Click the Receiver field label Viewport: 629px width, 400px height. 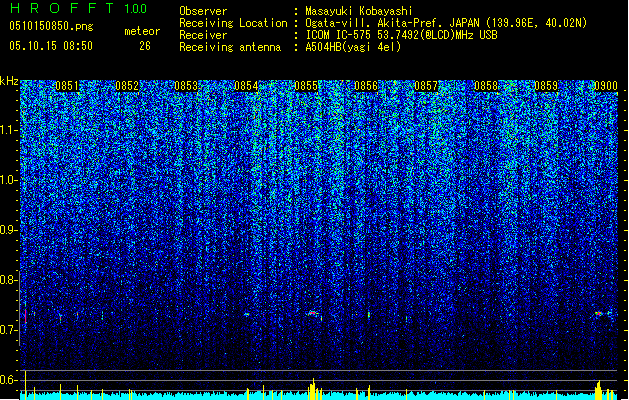(x=203, y=35)
